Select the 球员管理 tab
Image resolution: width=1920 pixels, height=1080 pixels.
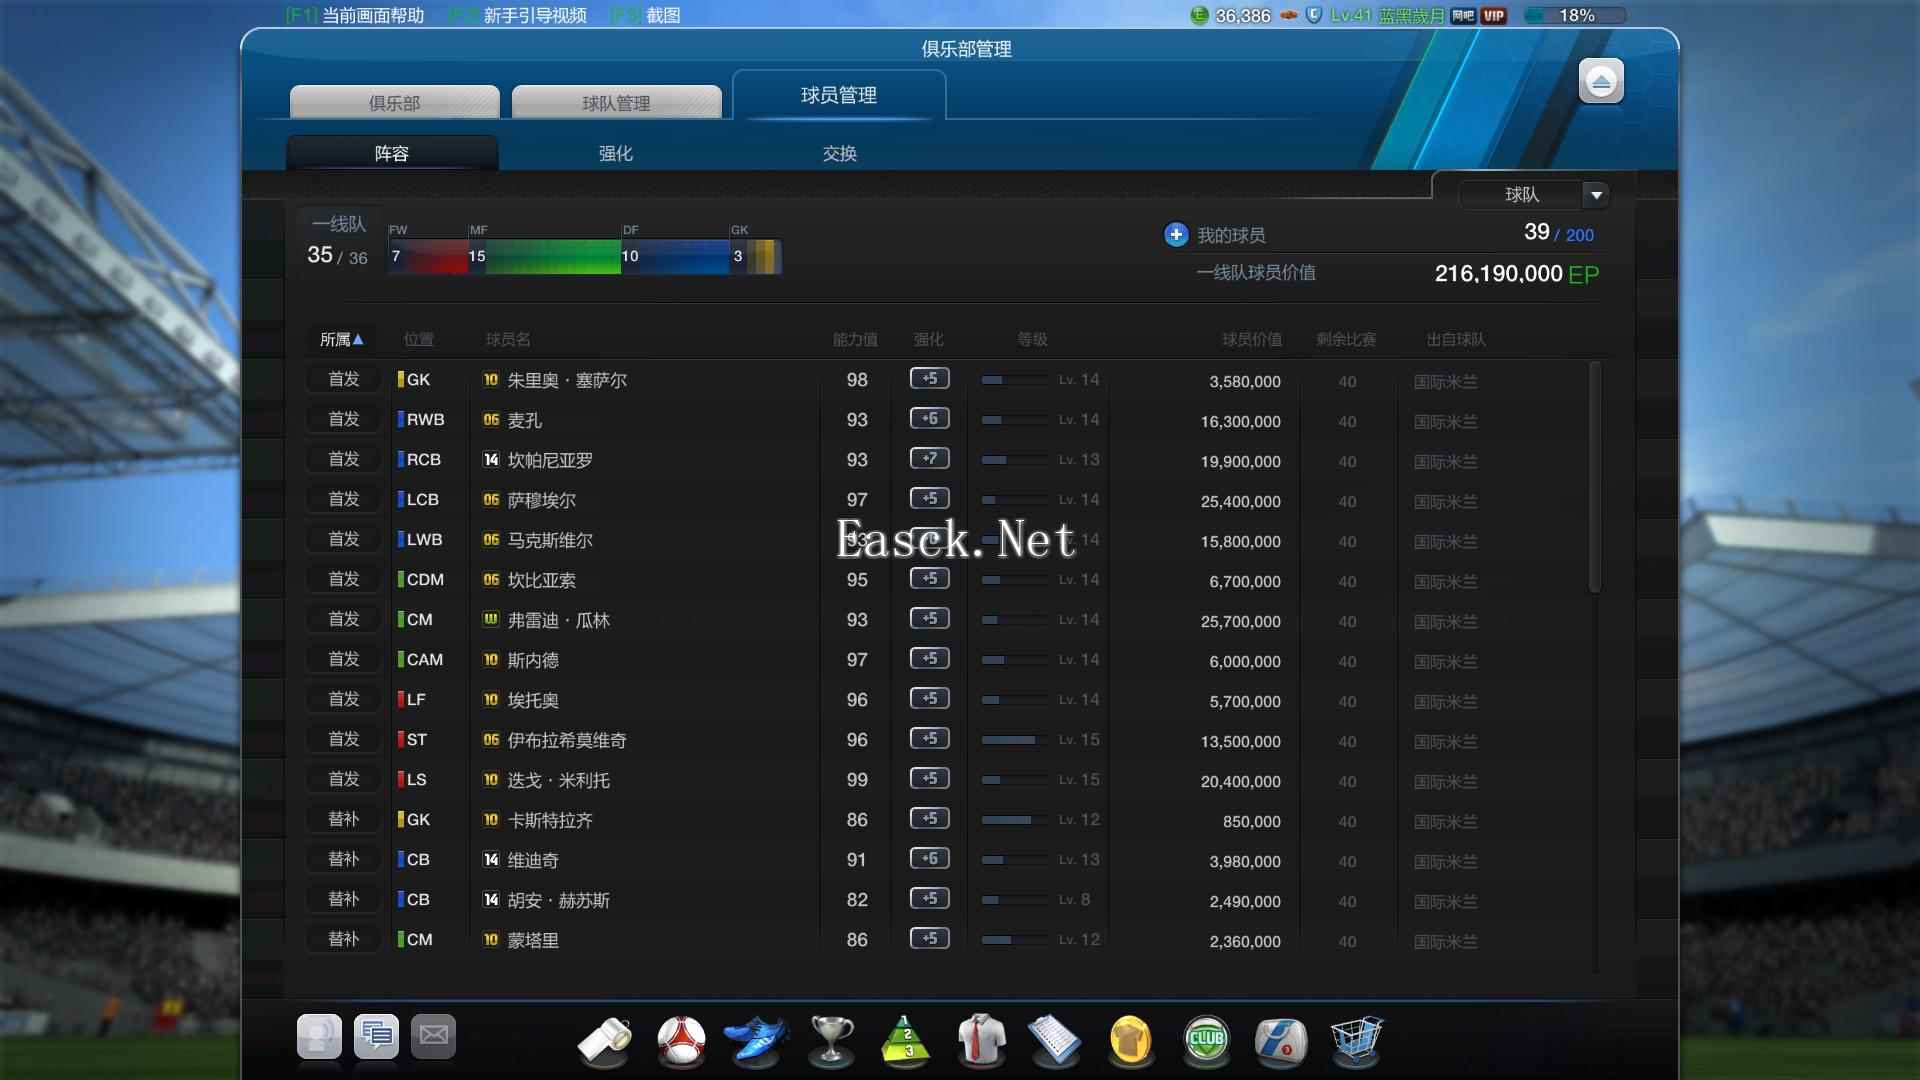tap(839, 95)
